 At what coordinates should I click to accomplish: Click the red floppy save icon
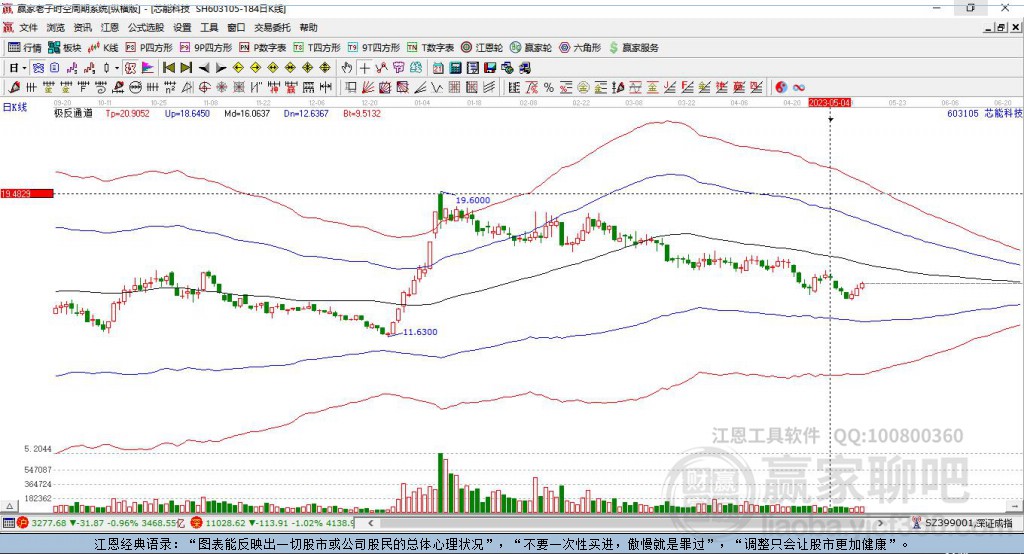490,68
